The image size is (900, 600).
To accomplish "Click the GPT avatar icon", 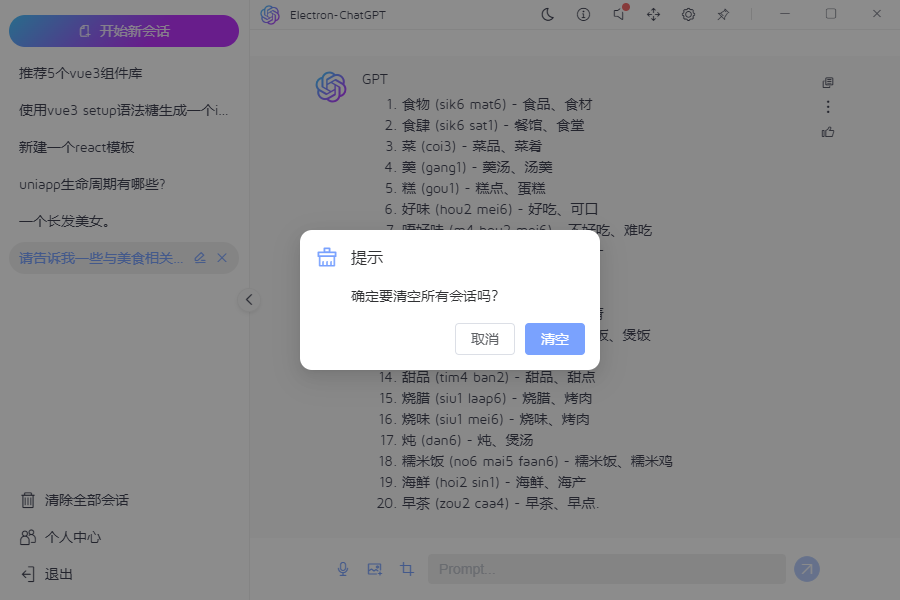I will [x=331, y=87].
